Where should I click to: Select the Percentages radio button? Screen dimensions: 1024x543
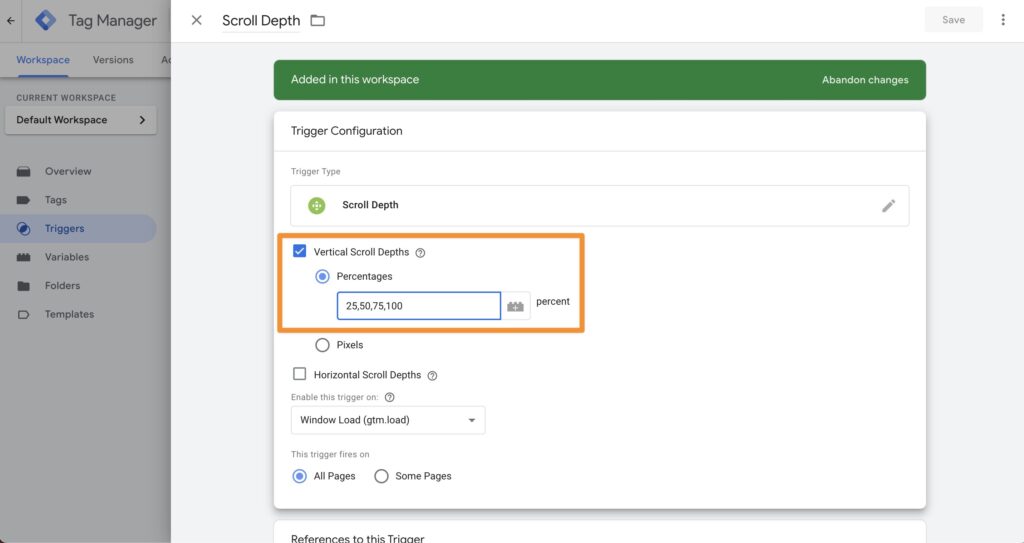pyautogui.click(x=322, y=276)
